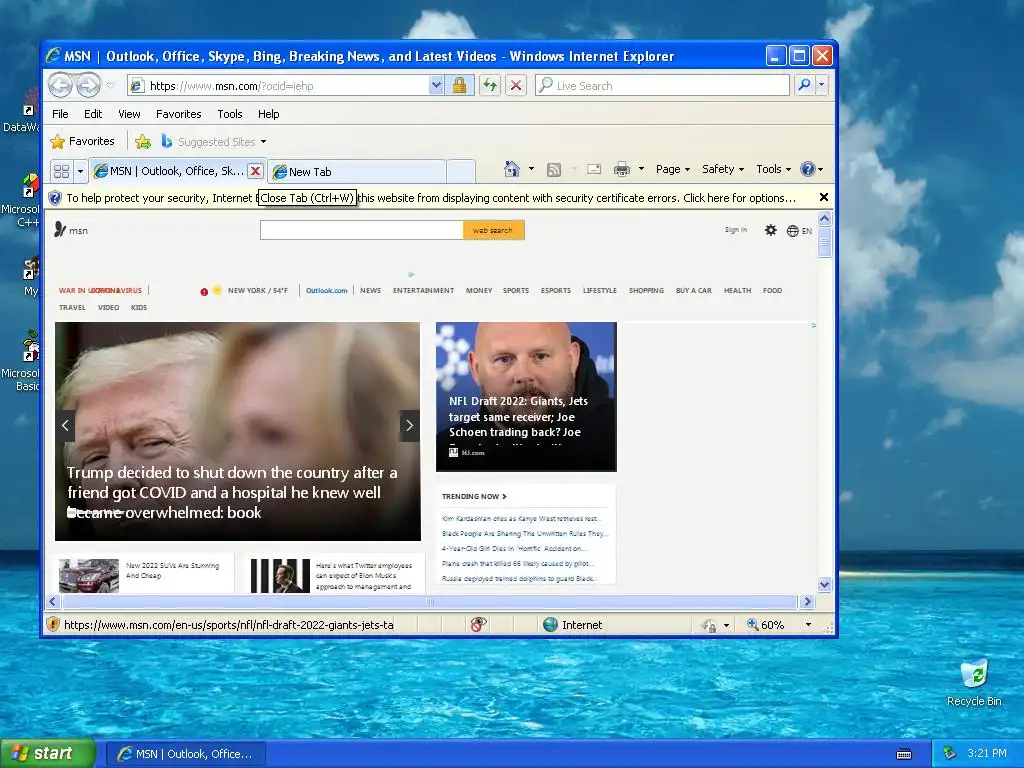
Task: Click the MSN web search input field
Action: (362, 230)
